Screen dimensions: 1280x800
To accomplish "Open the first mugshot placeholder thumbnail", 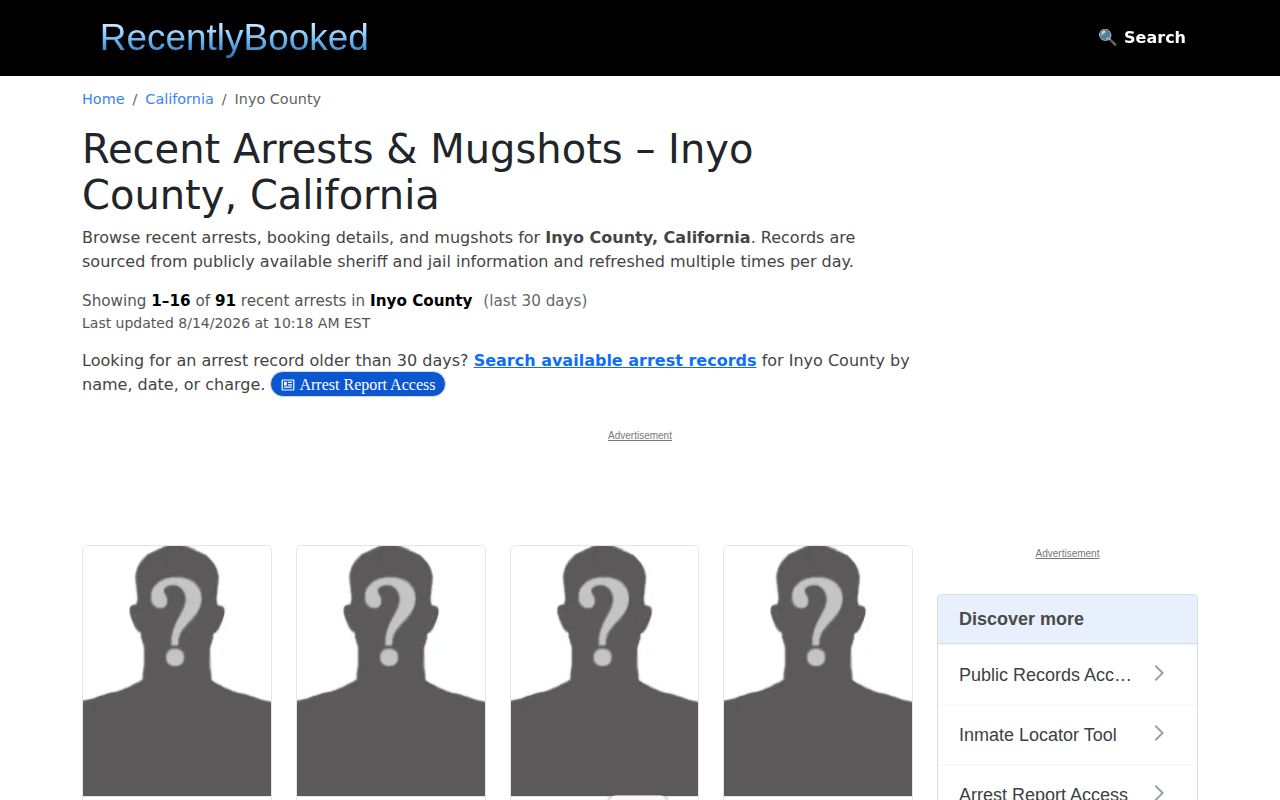I will (177, 671).
